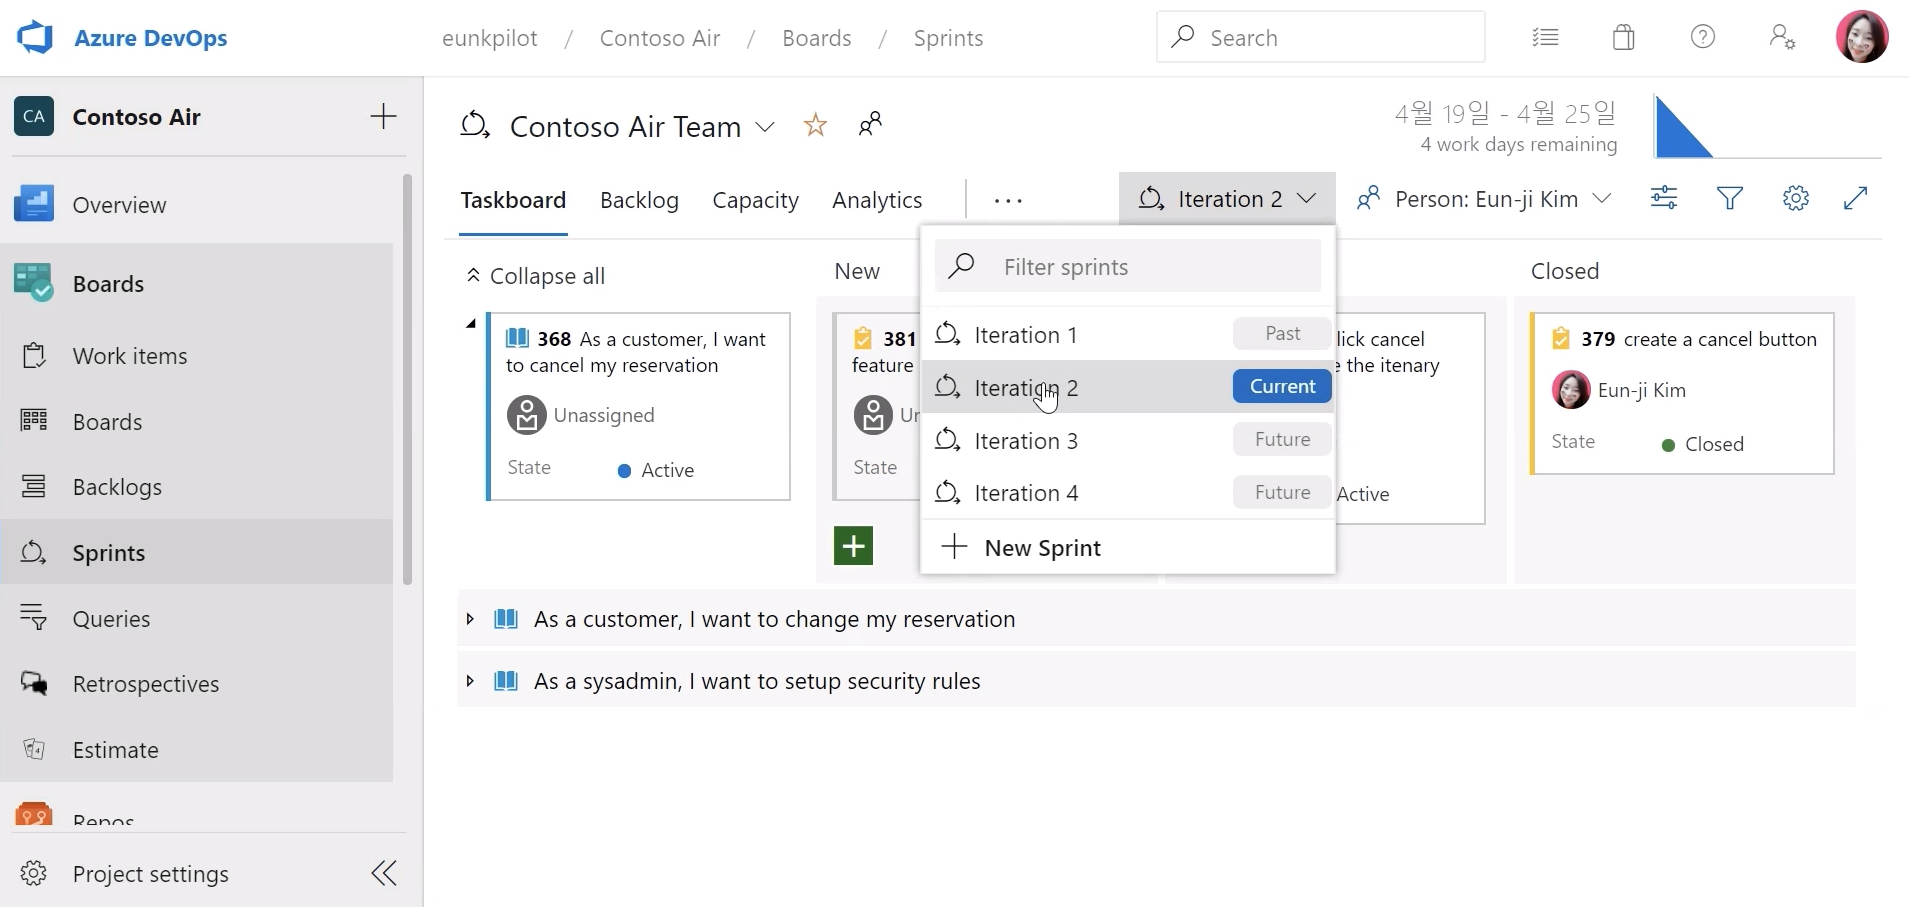This screenshot has height=907, width=1909.
Task: Select Iteration 2 current sprint
Action: (1128, 387)
